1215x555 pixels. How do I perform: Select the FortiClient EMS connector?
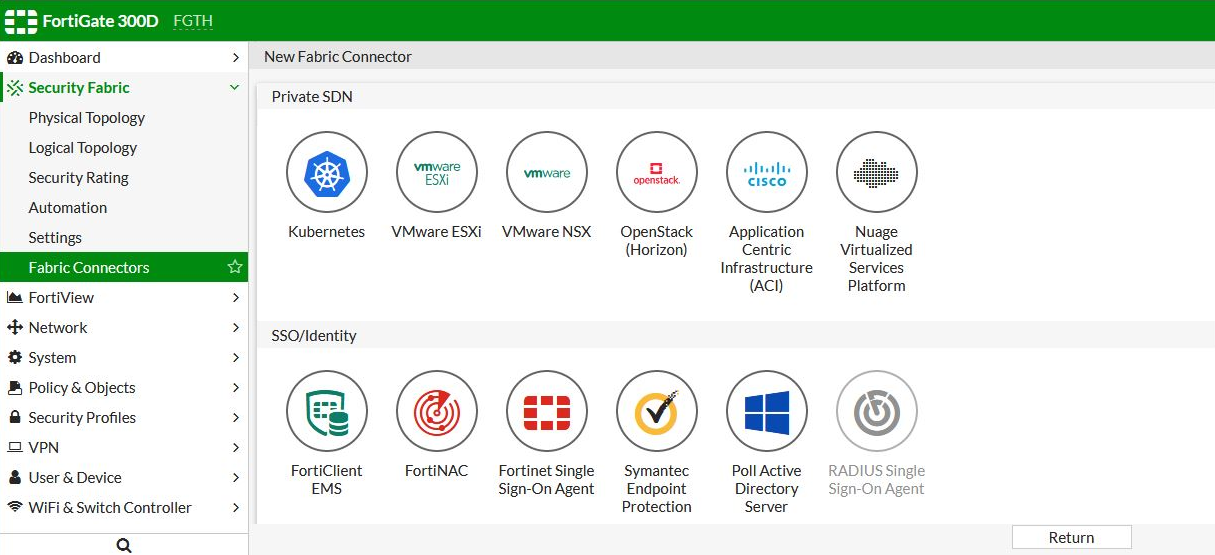(x=327, y=412)
